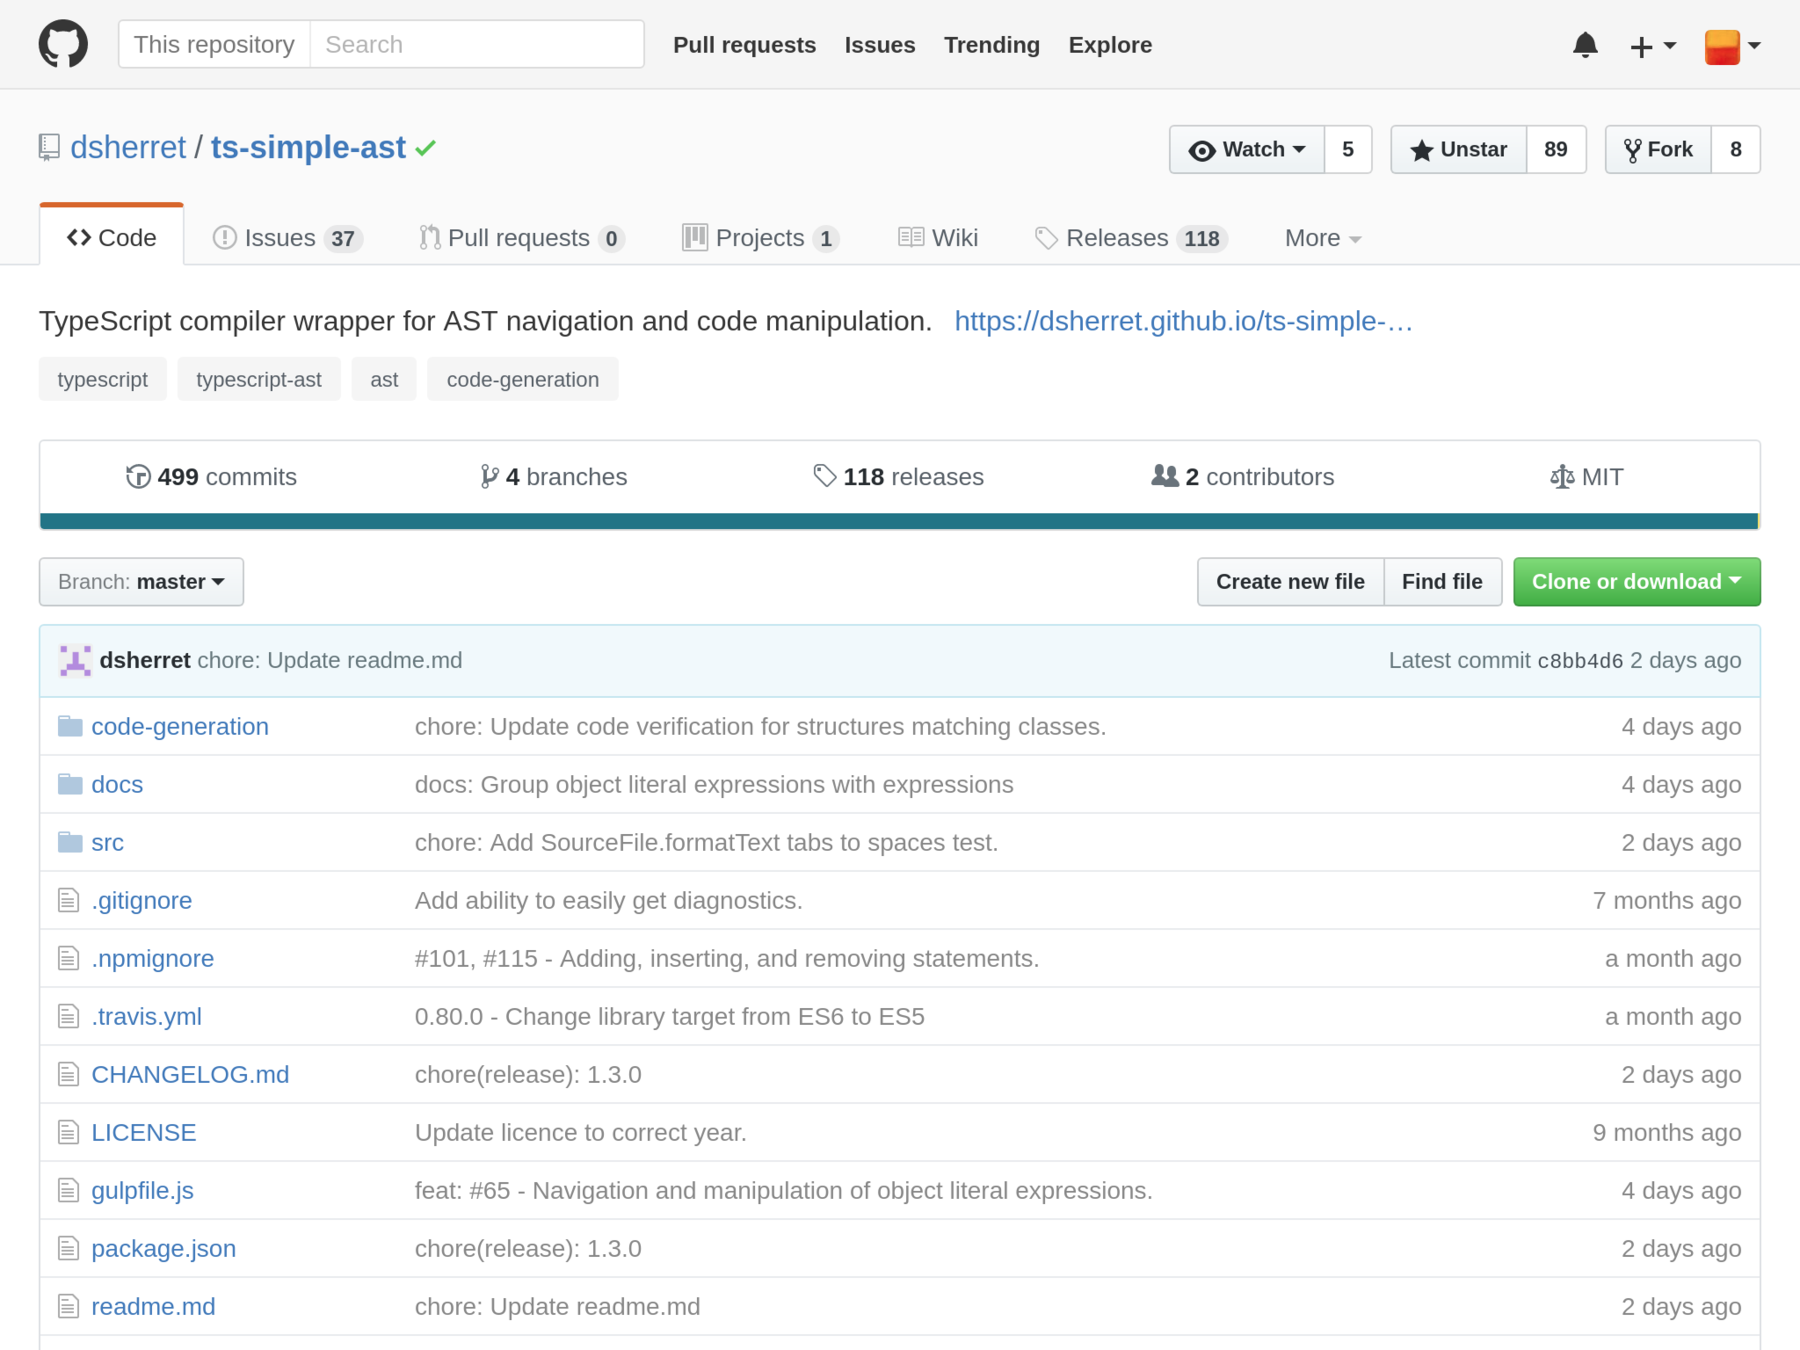This screenshot has height=1350, width=1800.
Task: Open the src folder
Action: pyautogui.click(x=107, y=842)
